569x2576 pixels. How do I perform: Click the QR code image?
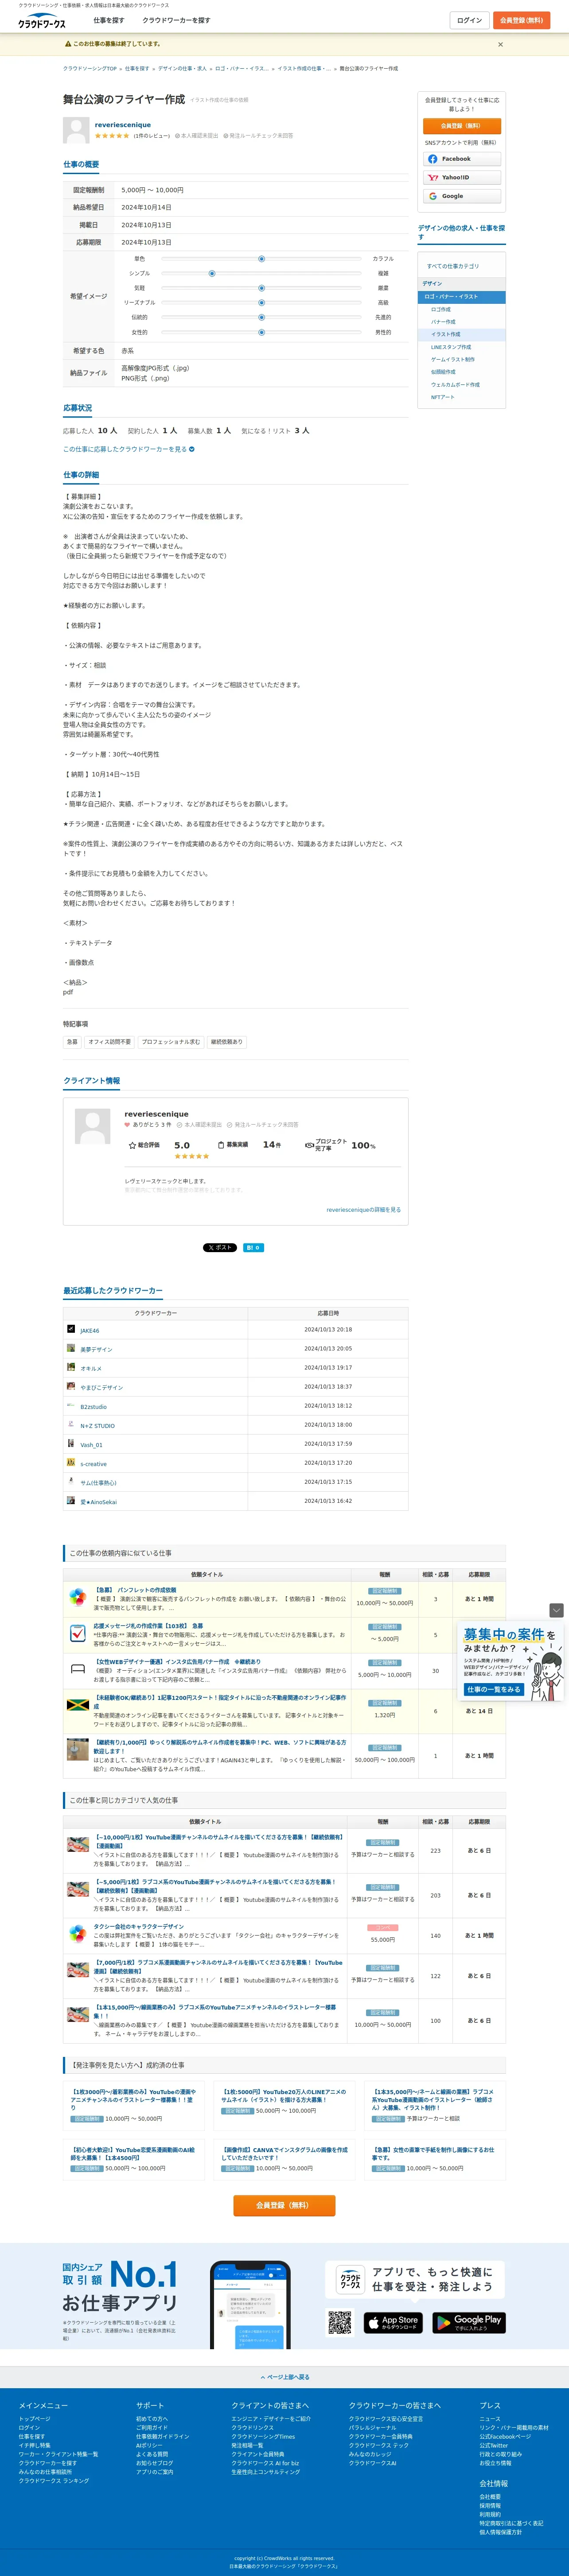[340, 2322]
